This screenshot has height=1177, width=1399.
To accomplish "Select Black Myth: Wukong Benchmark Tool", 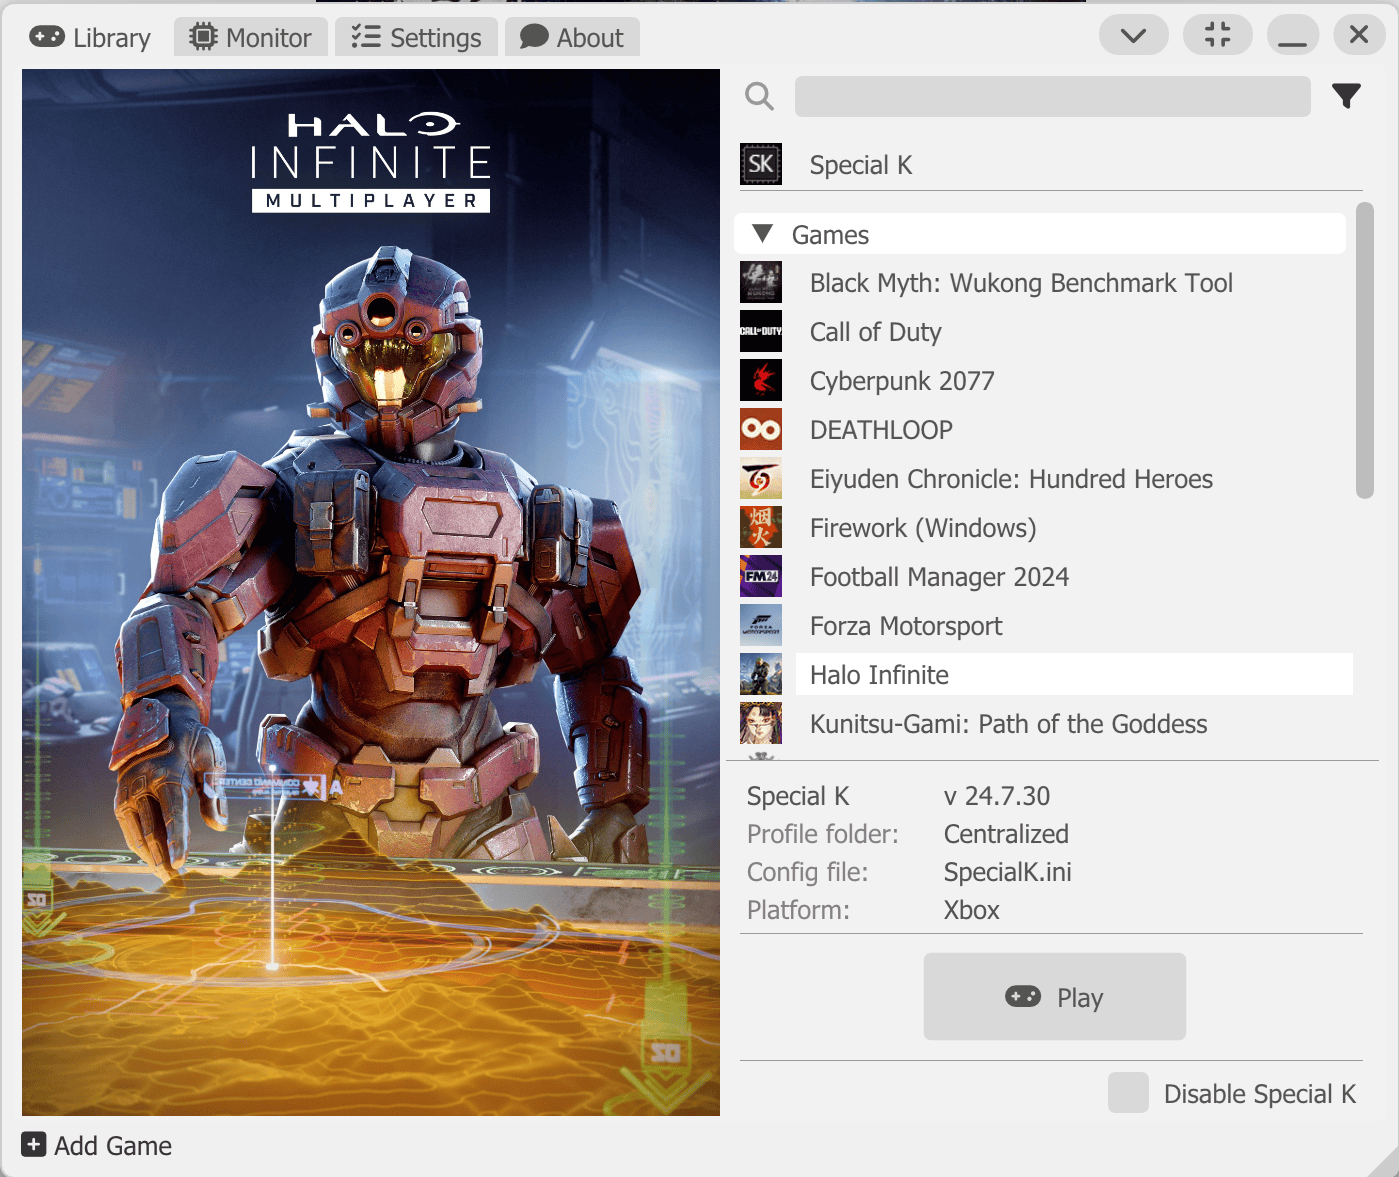I will tap(1021, 283).
